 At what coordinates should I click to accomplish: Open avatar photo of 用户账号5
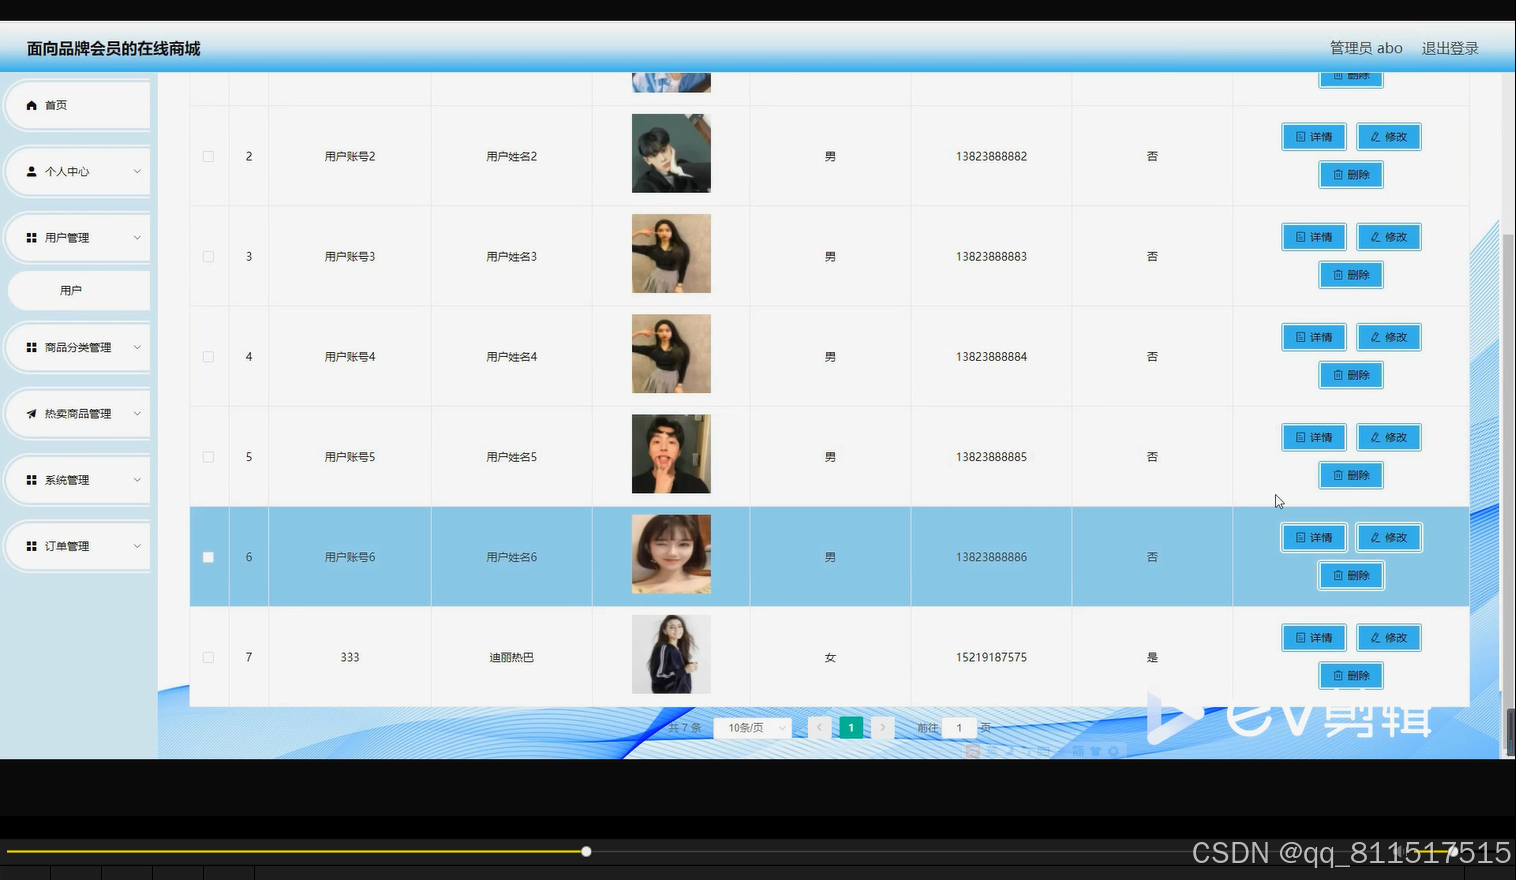[671, 454]
